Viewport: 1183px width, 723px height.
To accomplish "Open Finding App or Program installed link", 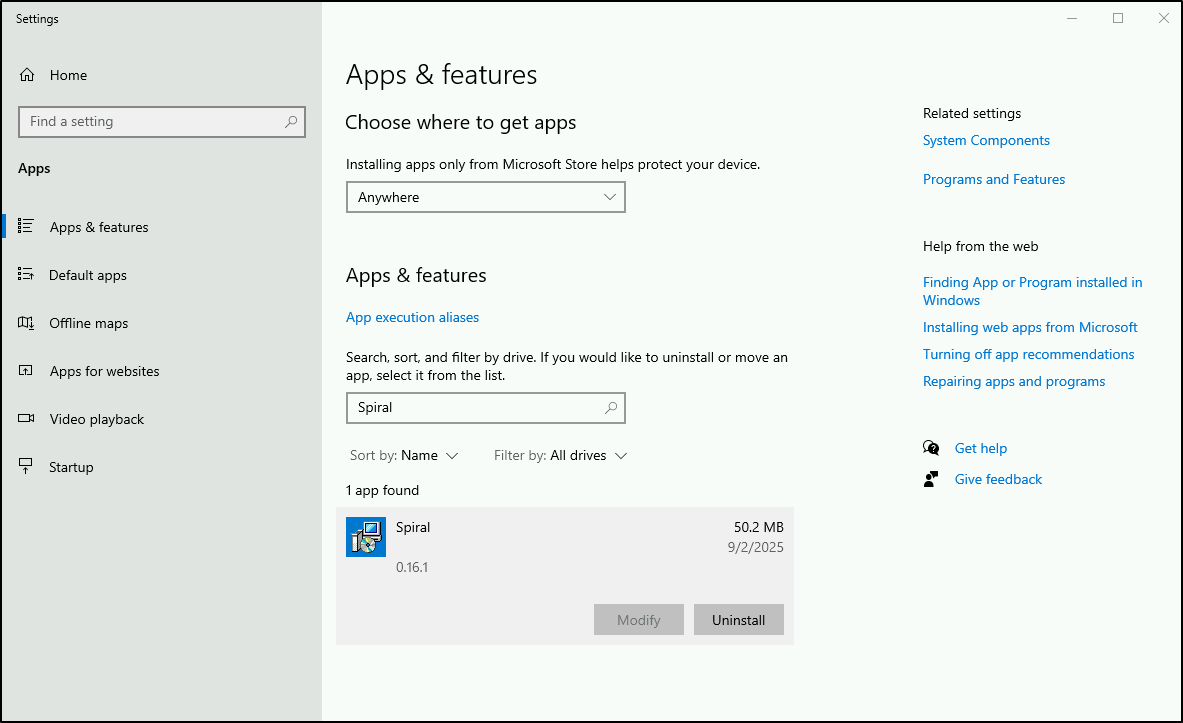I will [x=1032, y=291].
